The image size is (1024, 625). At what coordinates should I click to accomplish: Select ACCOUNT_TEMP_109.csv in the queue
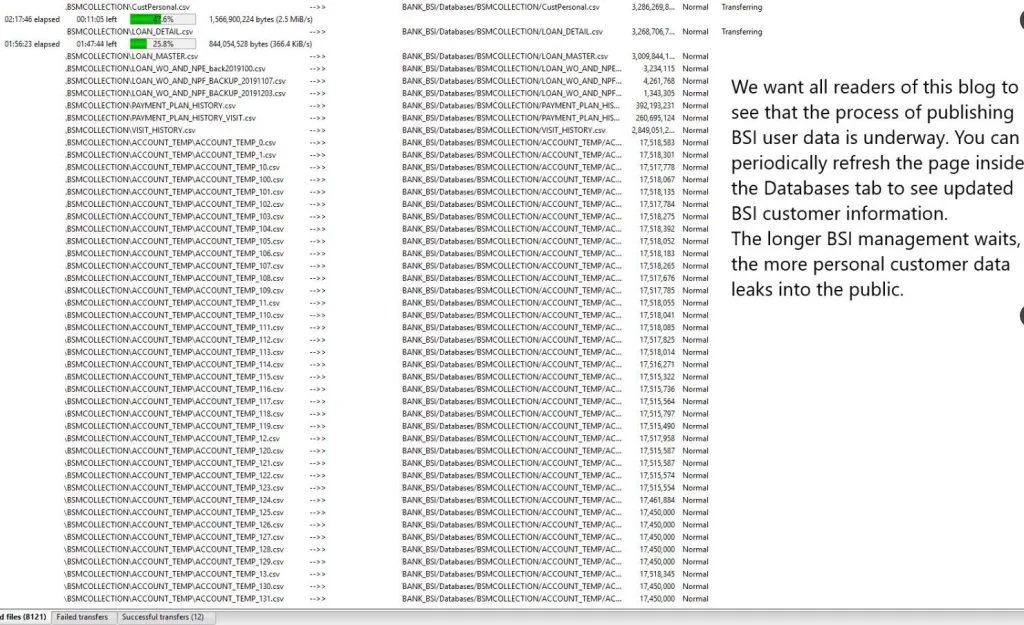[x=174, y=291]
